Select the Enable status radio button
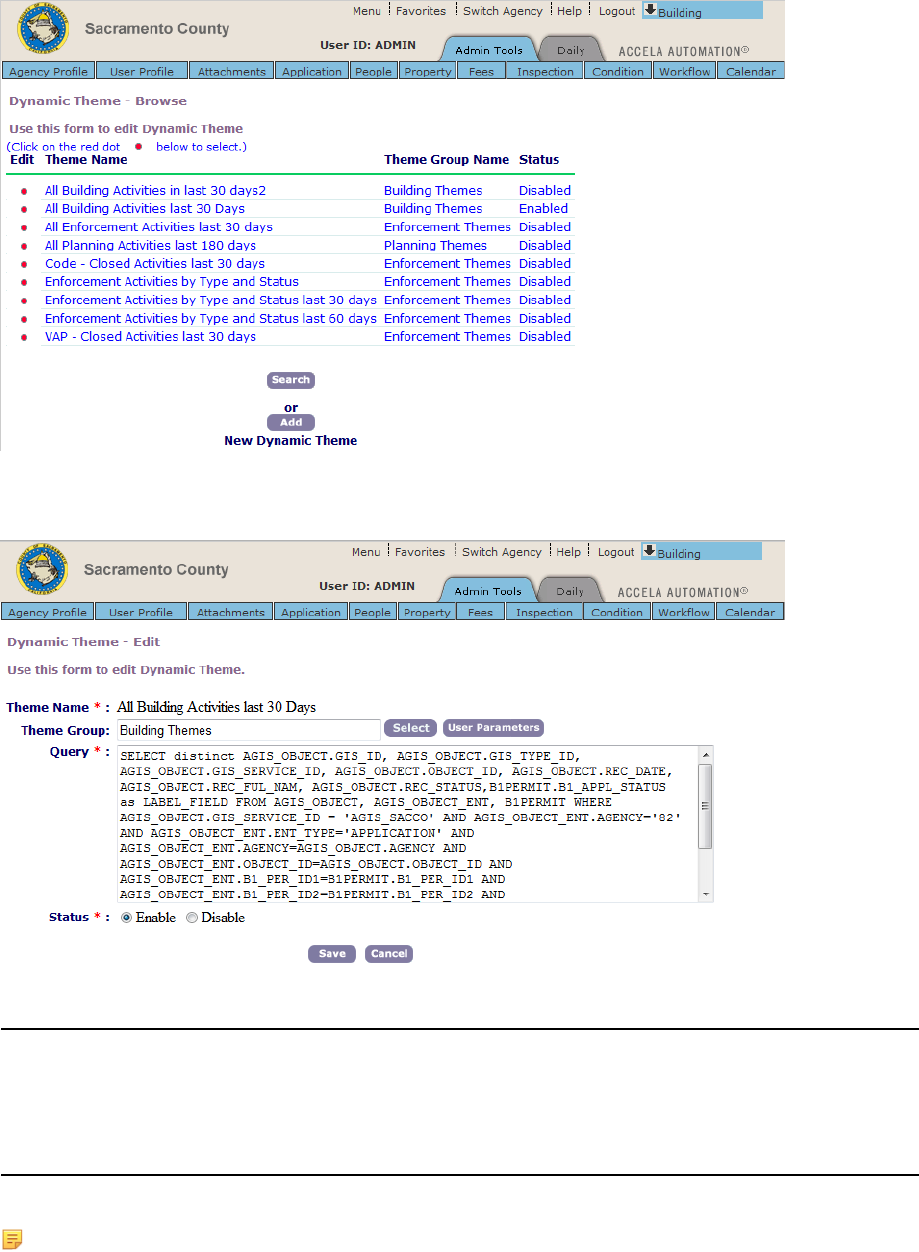 (x=127, y=918)
